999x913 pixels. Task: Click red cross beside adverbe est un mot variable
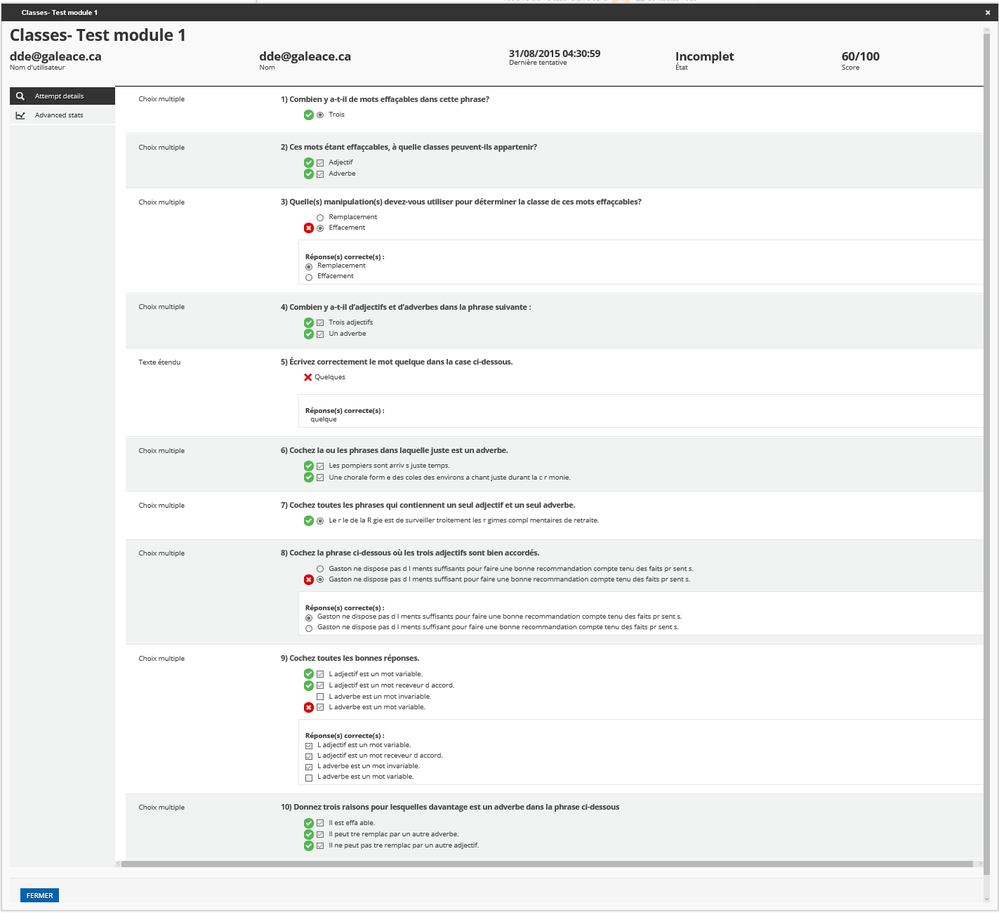[x=308, y=707]
